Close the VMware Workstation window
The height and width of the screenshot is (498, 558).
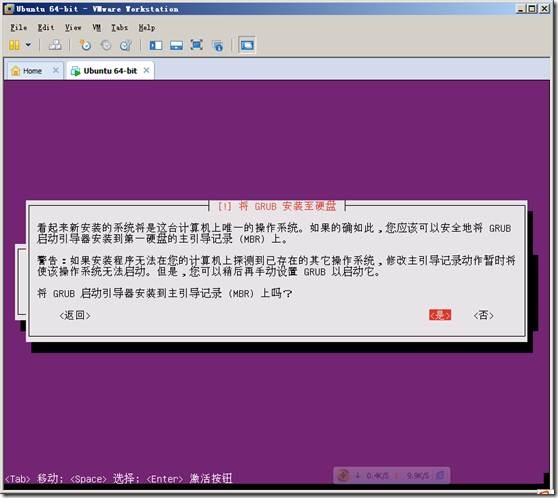pos(544,9)
